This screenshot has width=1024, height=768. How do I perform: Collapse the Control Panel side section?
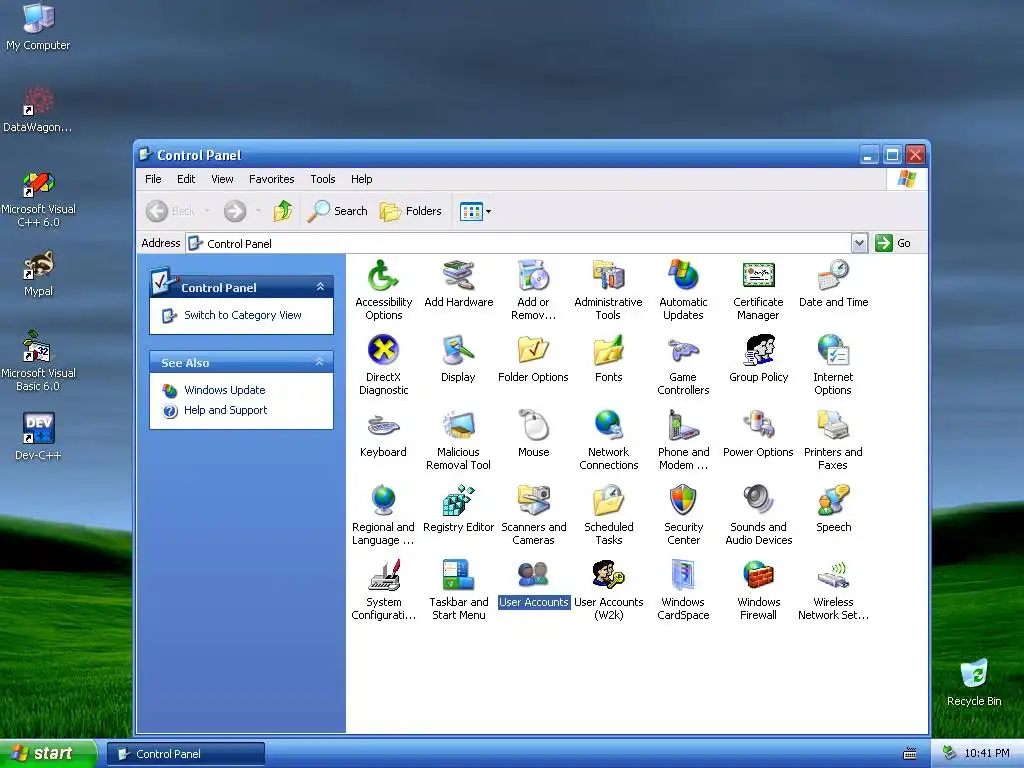click(320, 287)
